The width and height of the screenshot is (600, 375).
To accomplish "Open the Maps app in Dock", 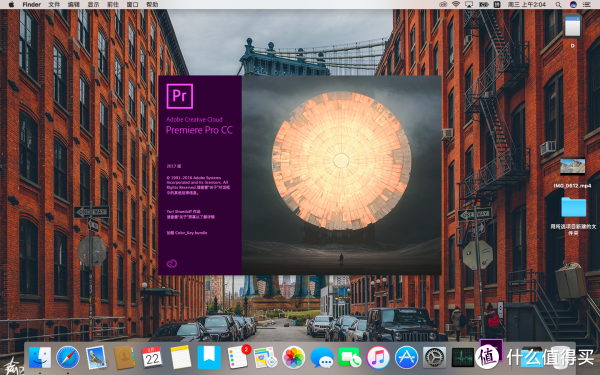I will [265, 358].
